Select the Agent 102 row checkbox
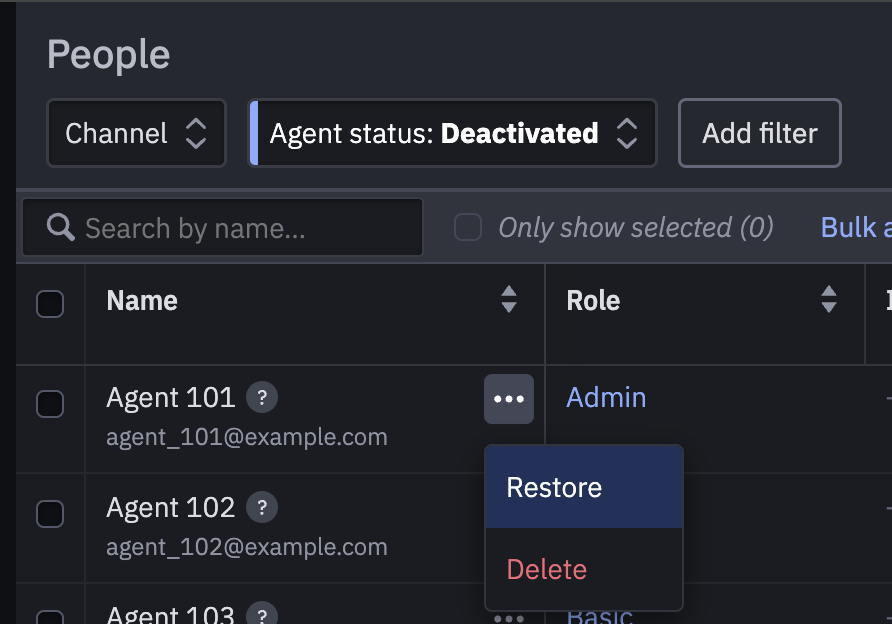The image size is (892, 624). (50, 514)
